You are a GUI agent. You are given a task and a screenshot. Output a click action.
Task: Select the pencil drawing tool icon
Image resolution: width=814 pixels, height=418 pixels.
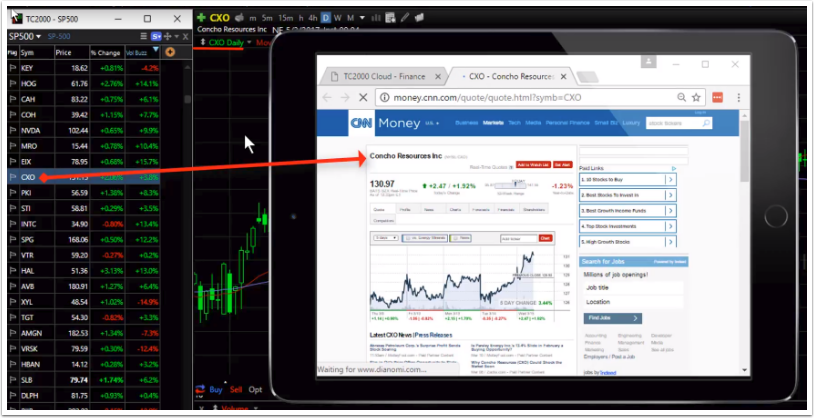404,18
